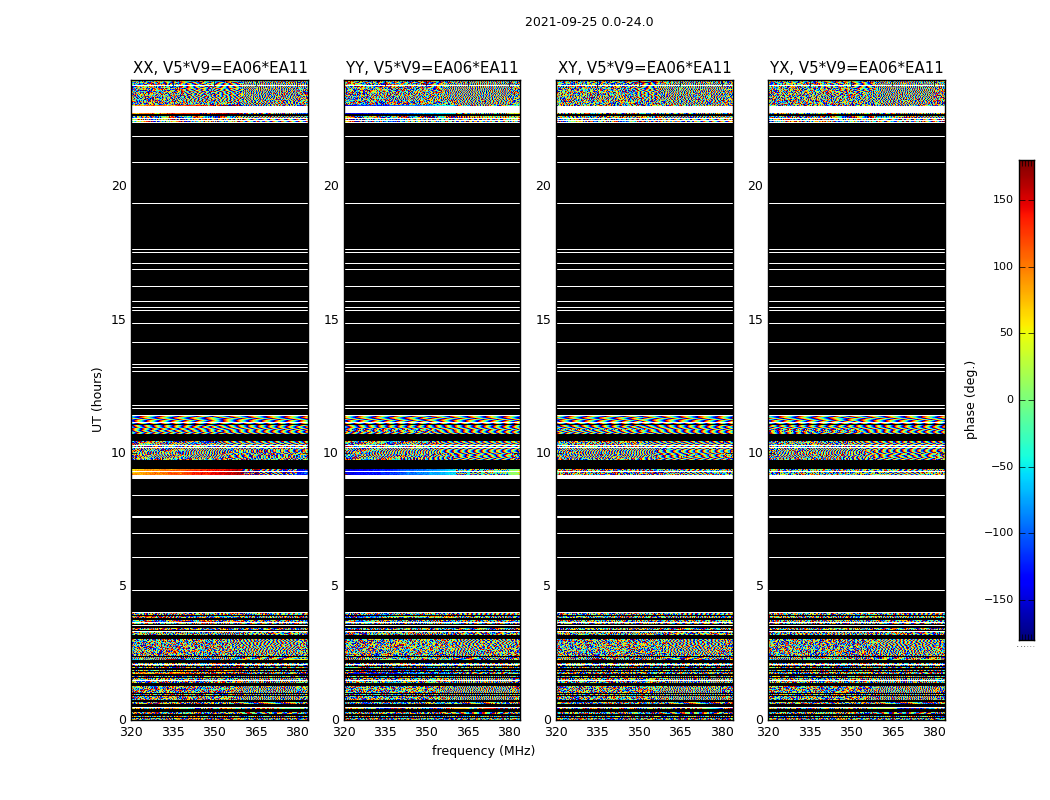
Task: Click the 0 tick label beside colorbar
Action: (x=1009, y=400)
